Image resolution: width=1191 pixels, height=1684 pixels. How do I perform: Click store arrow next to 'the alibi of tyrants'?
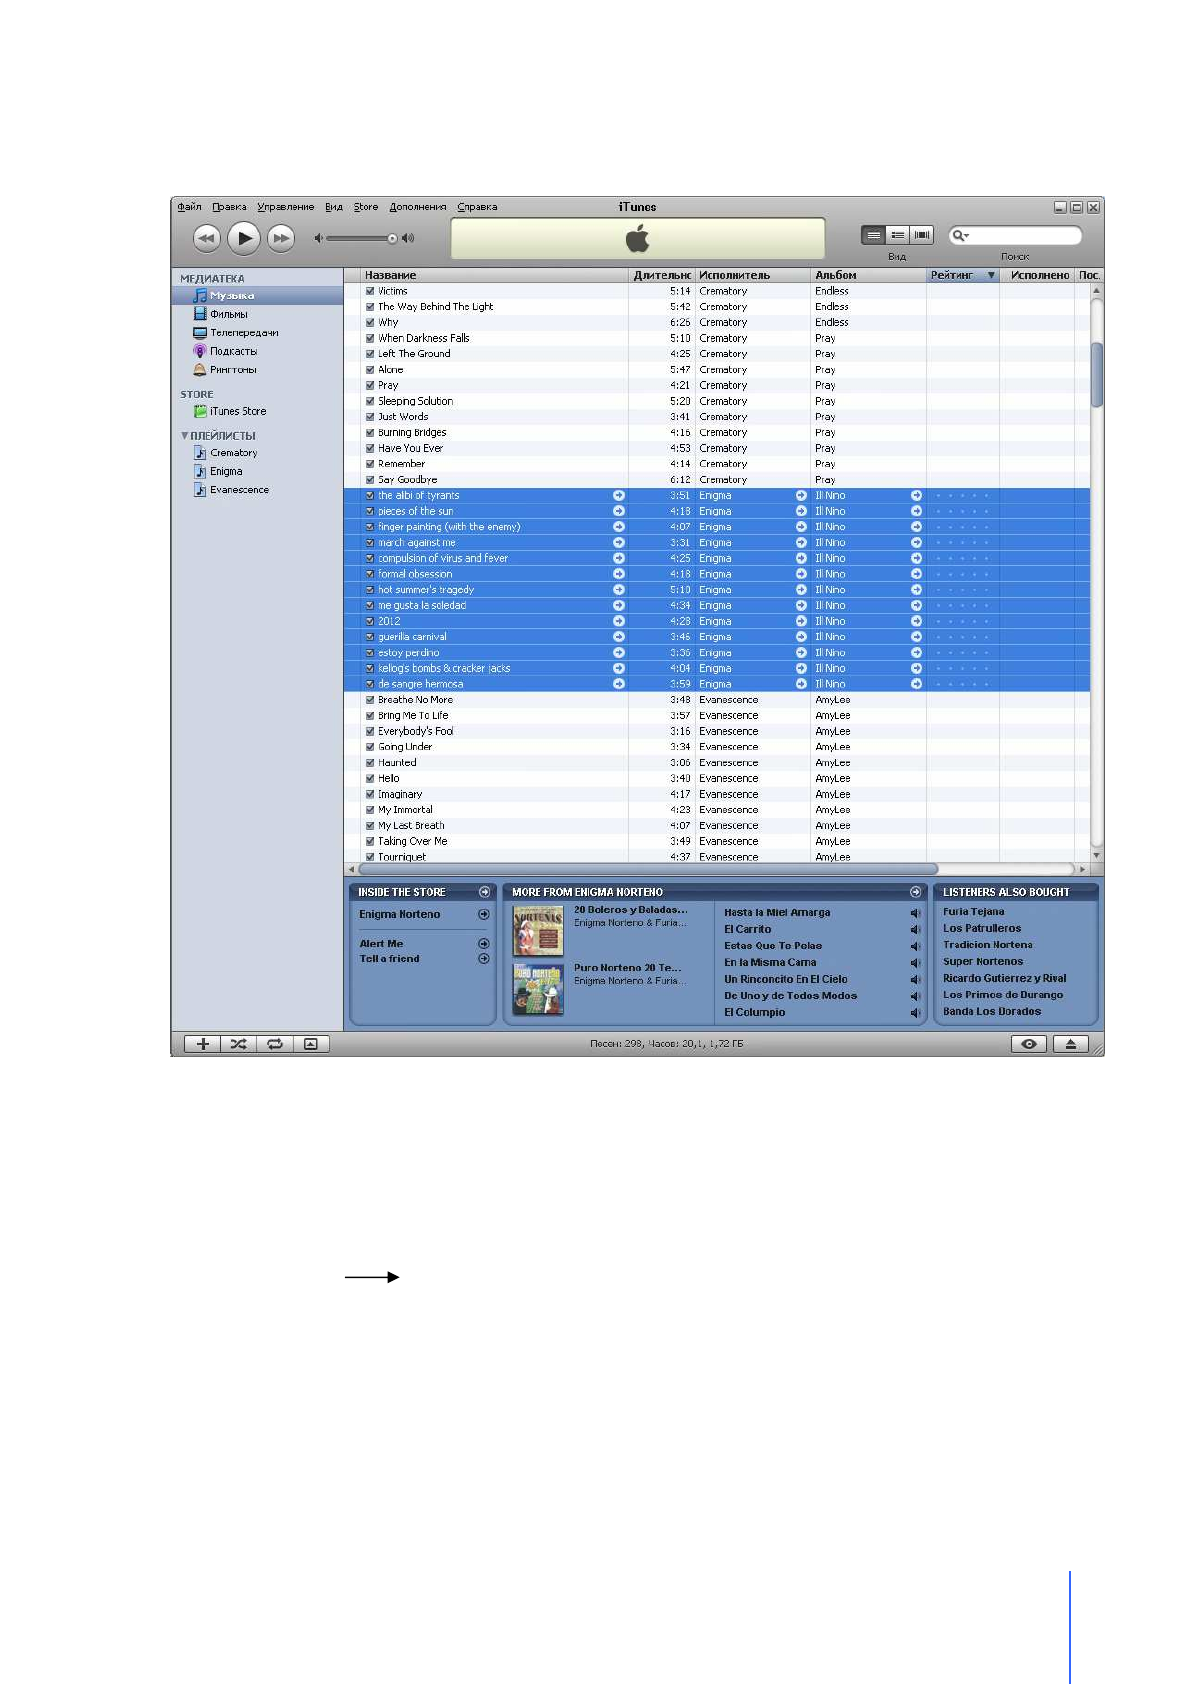tap(619, 495)
